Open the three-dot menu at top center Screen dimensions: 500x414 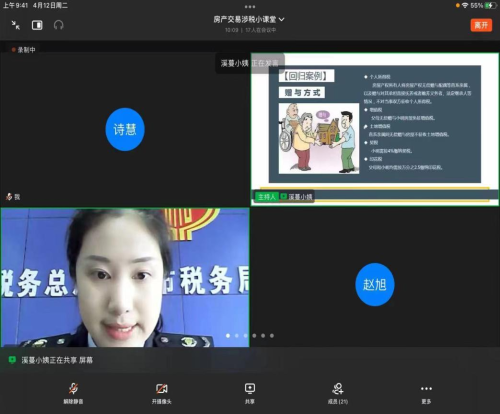(250, 6)
